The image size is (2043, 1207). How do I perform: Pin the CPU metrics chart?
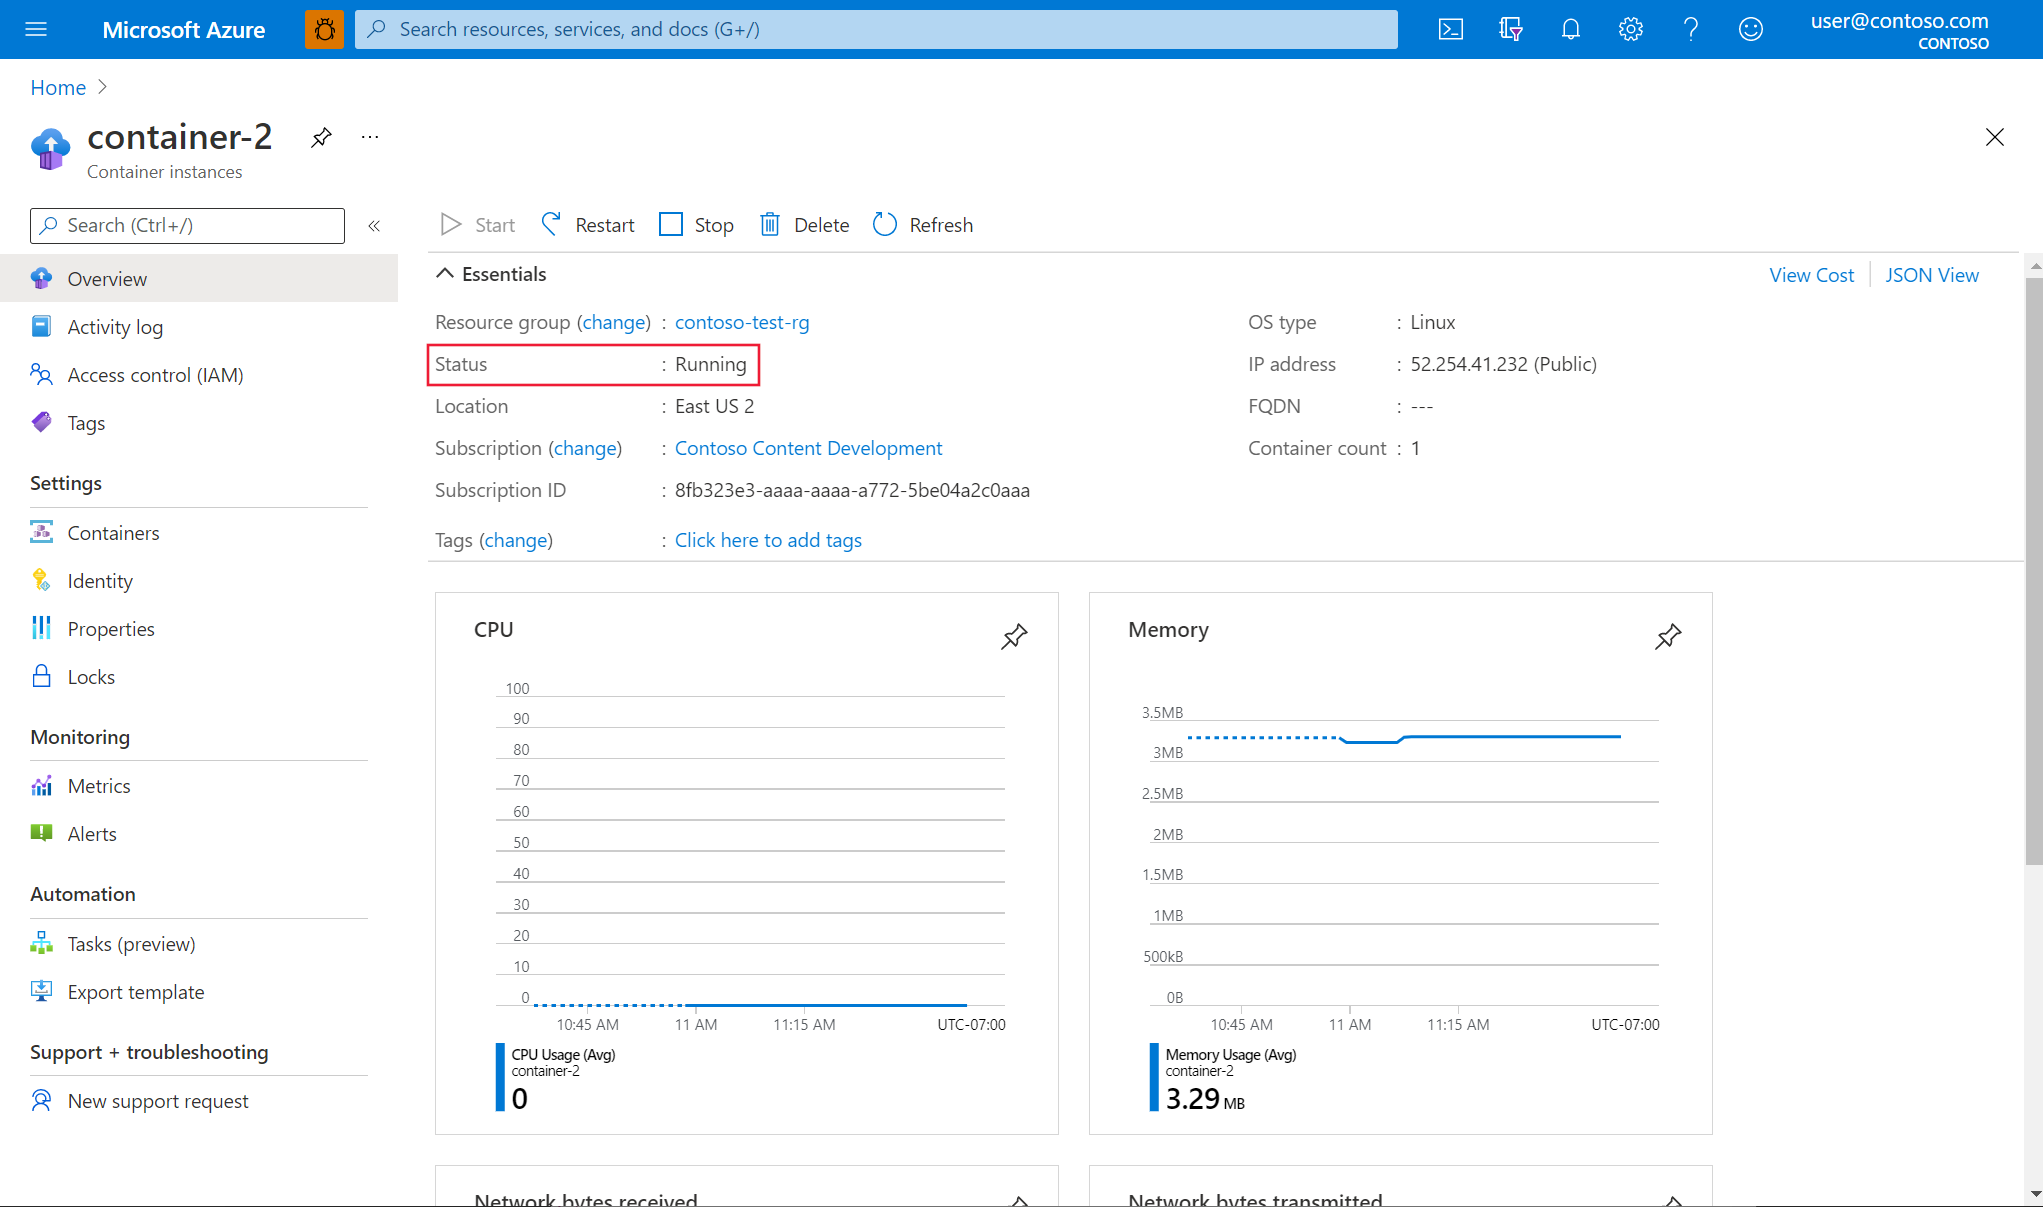pos(1014,635)
